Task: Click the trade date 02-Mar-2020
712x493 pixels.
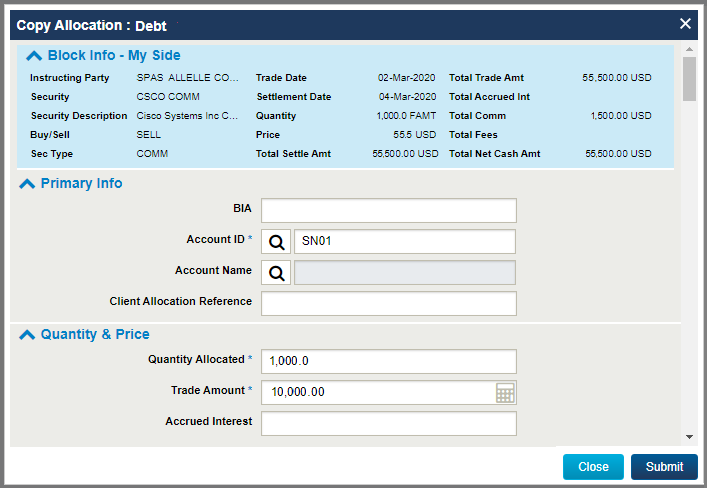Action: (x=406, y=78)
